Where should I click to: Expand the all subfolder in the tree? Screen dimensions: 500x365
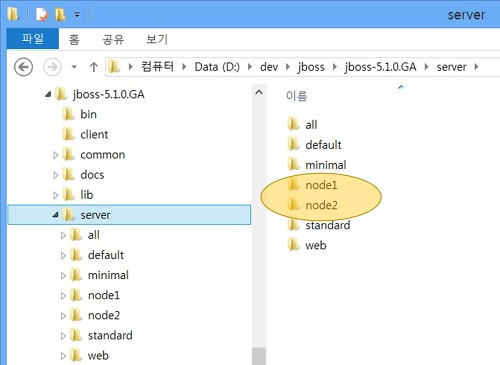coord(63,235)
